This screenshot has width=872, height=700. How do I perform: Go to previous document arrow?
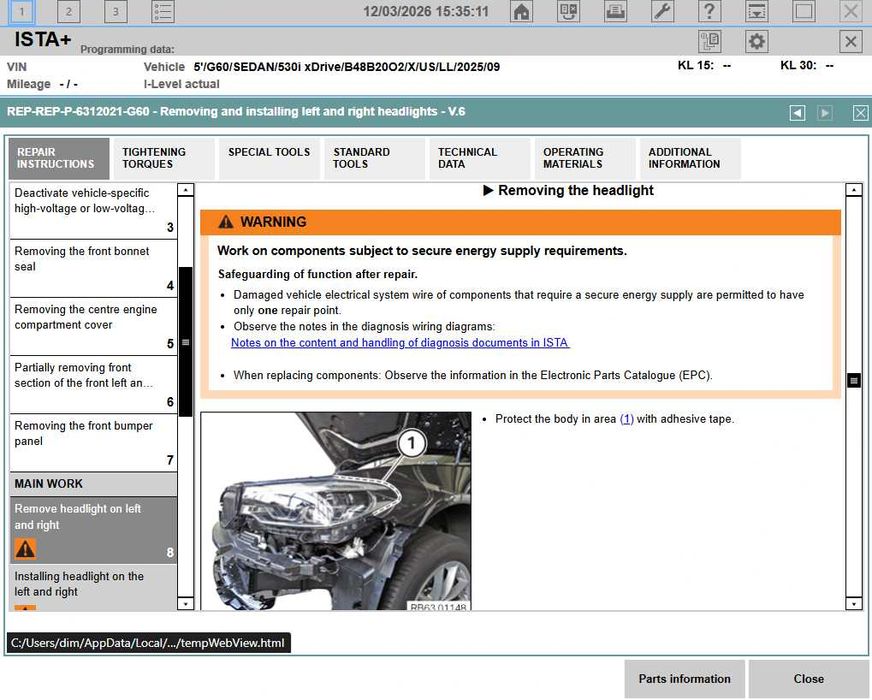pyautogui.click(x=797, y=113)
